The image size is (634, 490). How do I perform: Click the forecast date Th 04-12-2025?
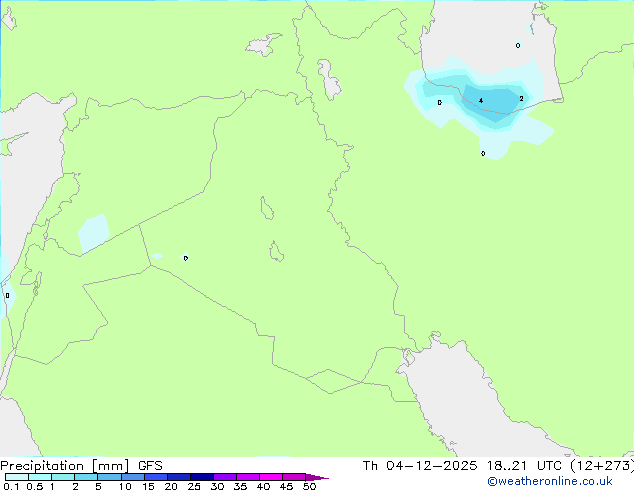coord(420,466)
